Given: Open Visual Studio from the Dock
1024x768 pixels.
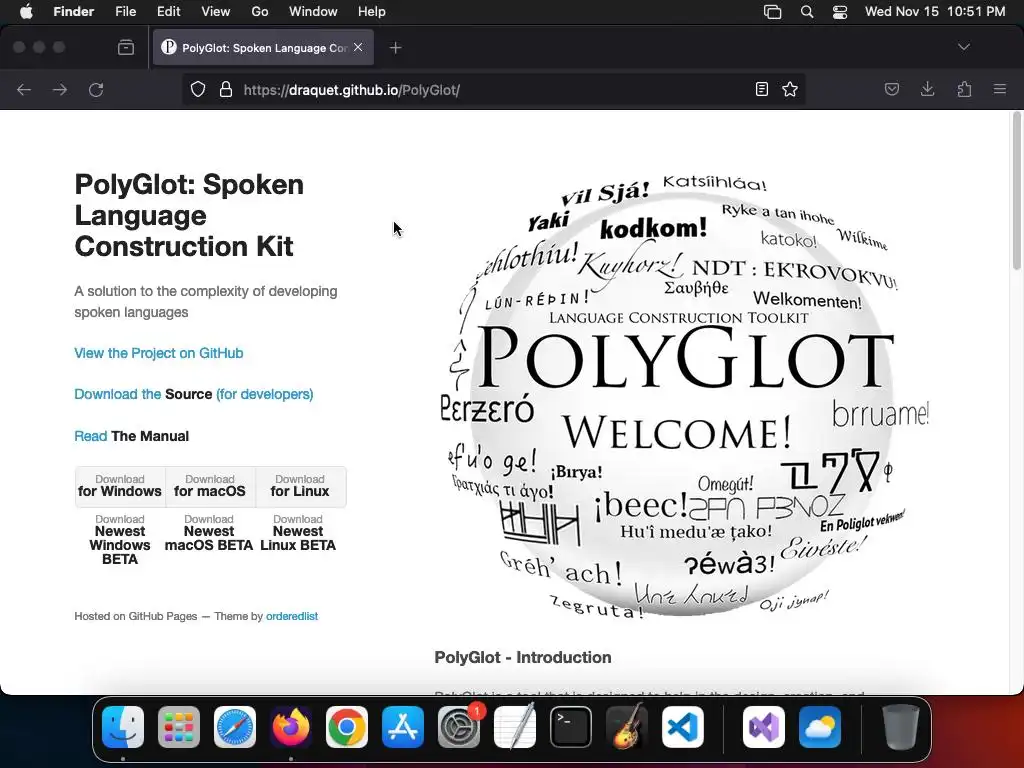Looking at the screenshot, I should (763, 727).
